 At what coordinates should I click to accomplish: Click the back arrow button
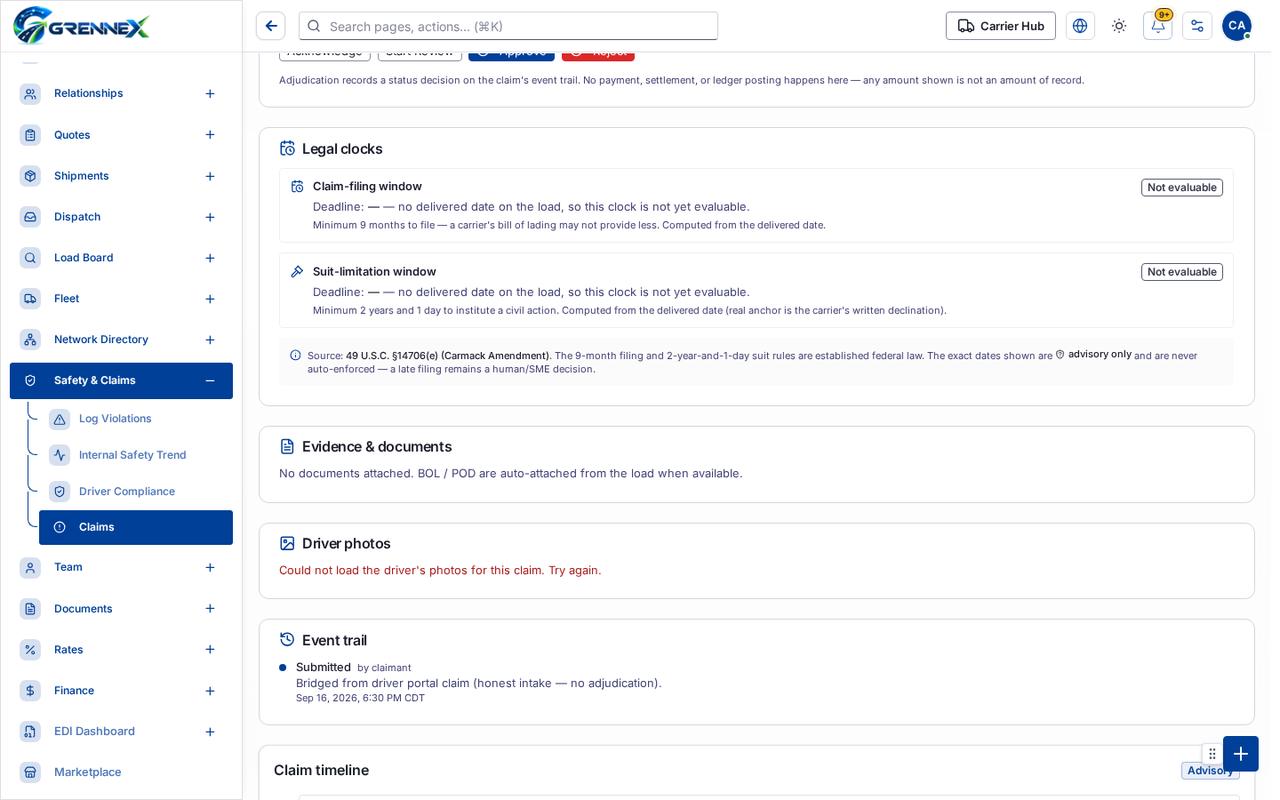pos(271,26)
